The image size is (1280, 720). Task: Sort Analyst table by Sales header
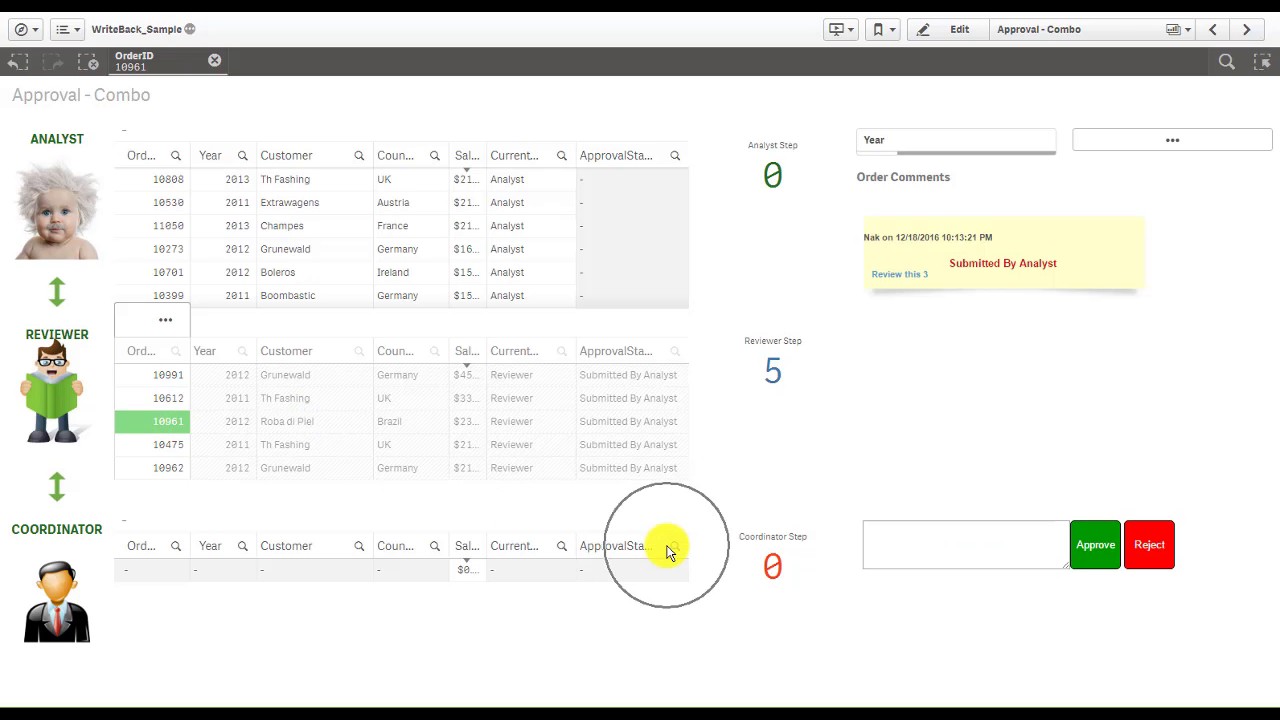coord(466,156)
